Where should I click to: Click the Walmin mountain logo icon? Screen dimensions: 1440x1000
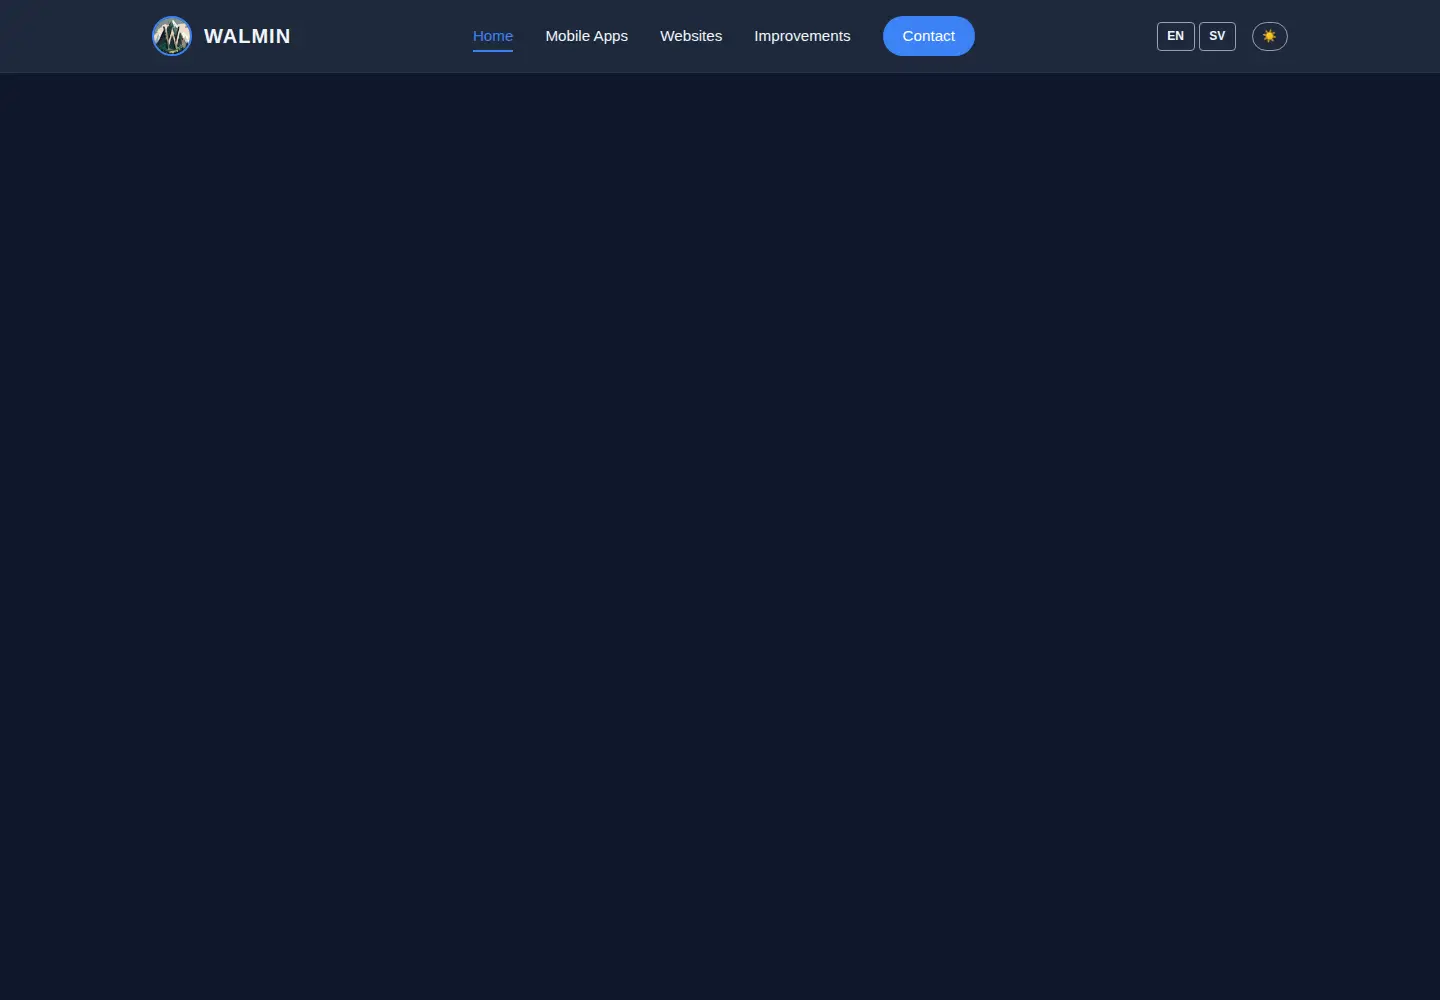[x=172, y=36]
